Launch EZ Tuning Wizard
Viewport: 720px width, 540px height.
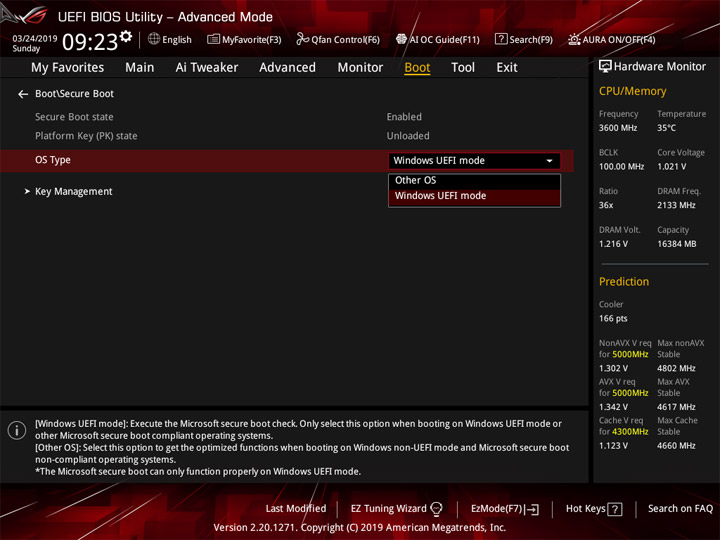pyautogui.click(x=388, y=509)
